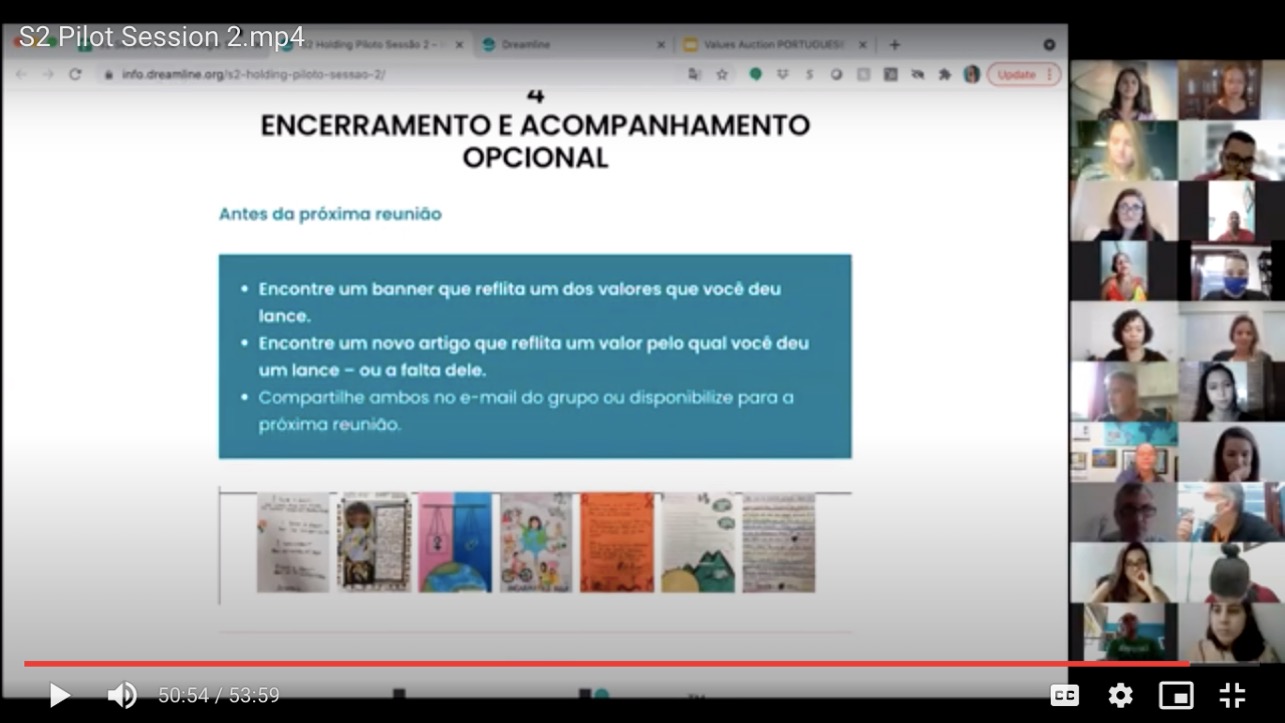
Task: Select the orange banner thumbnail
Action: point(616,542)
